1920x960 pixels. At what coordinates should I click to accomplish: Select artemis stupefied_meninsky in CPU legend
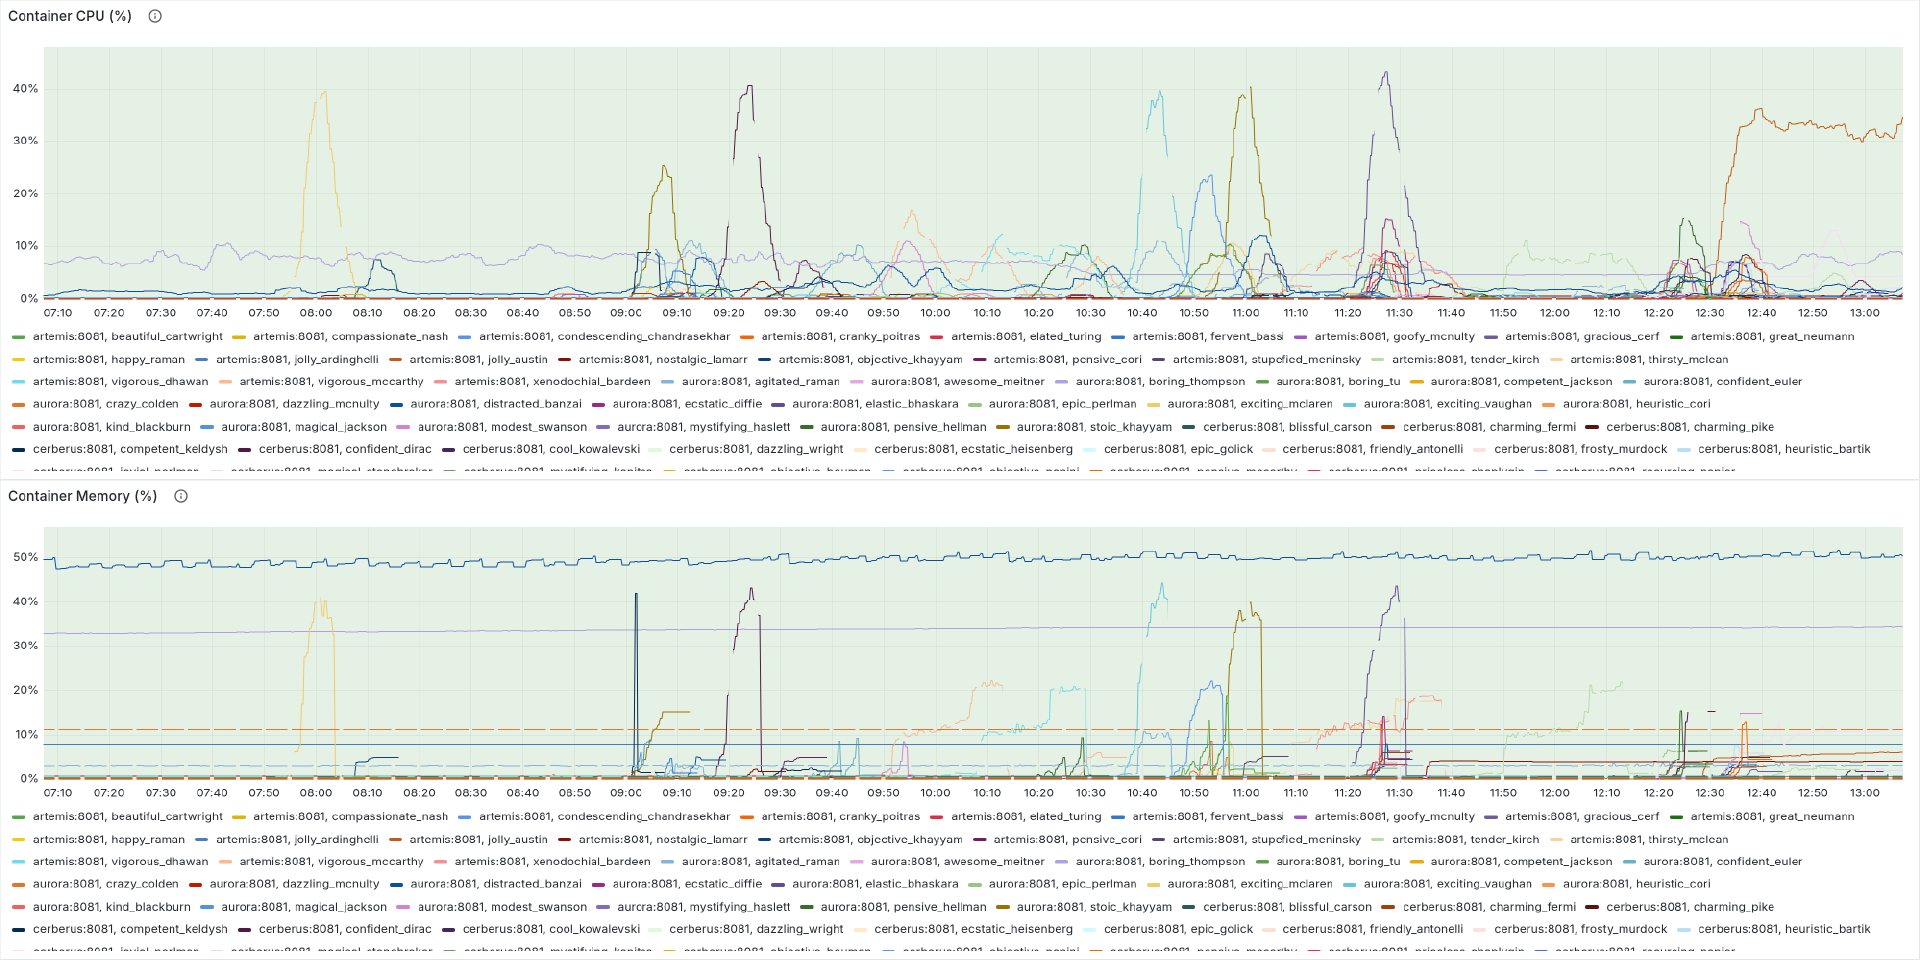[1266, 360]
